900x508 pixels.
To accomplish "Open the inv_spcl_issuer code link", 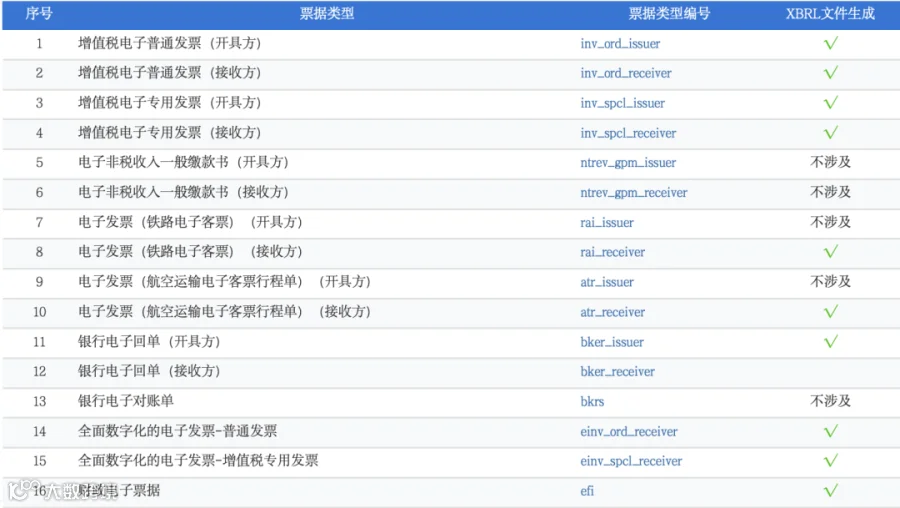I will (622, 103).
